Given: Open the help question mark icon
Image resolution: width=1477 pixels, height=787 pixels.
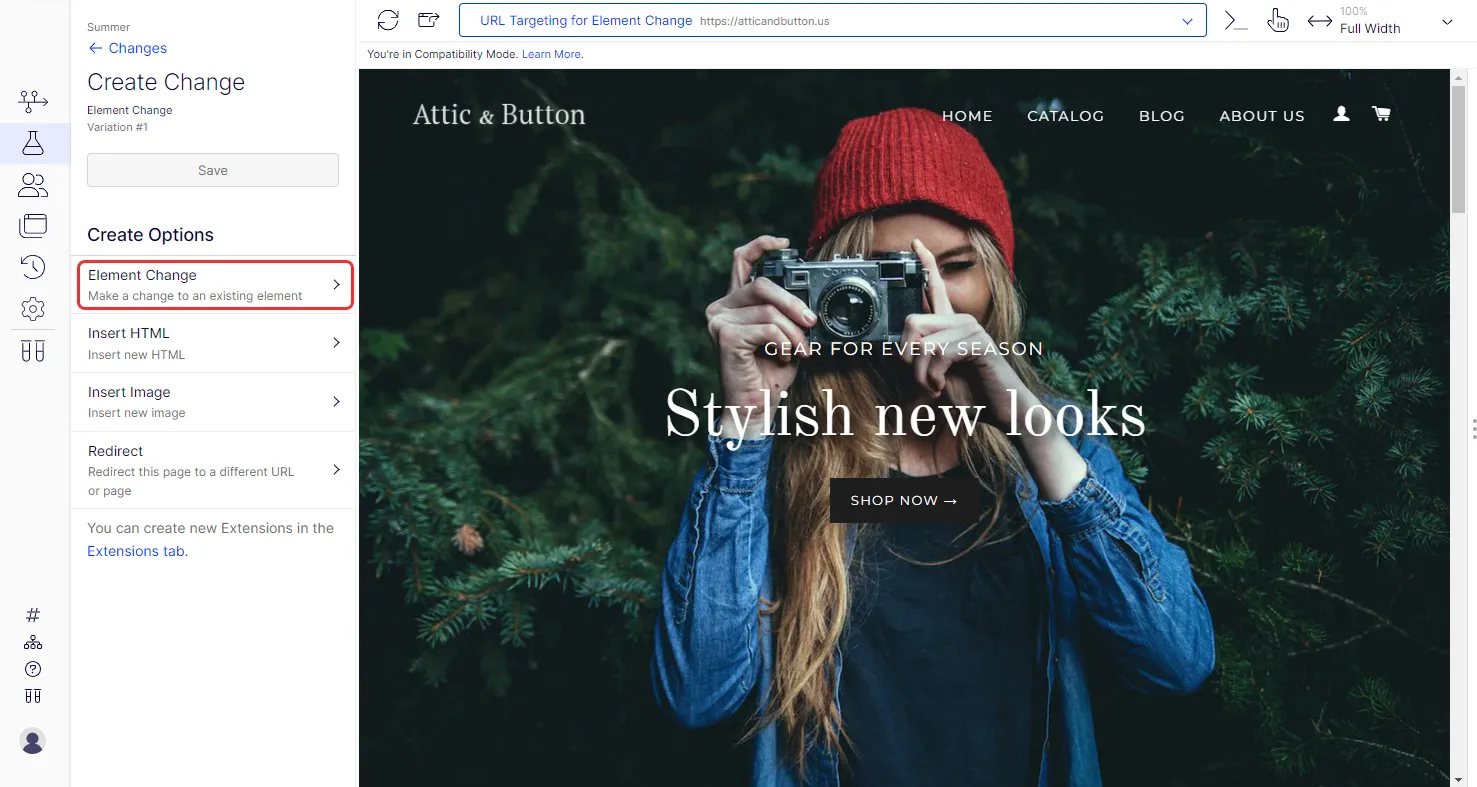Looking at the screenshot, I should (x=33, y=669).
